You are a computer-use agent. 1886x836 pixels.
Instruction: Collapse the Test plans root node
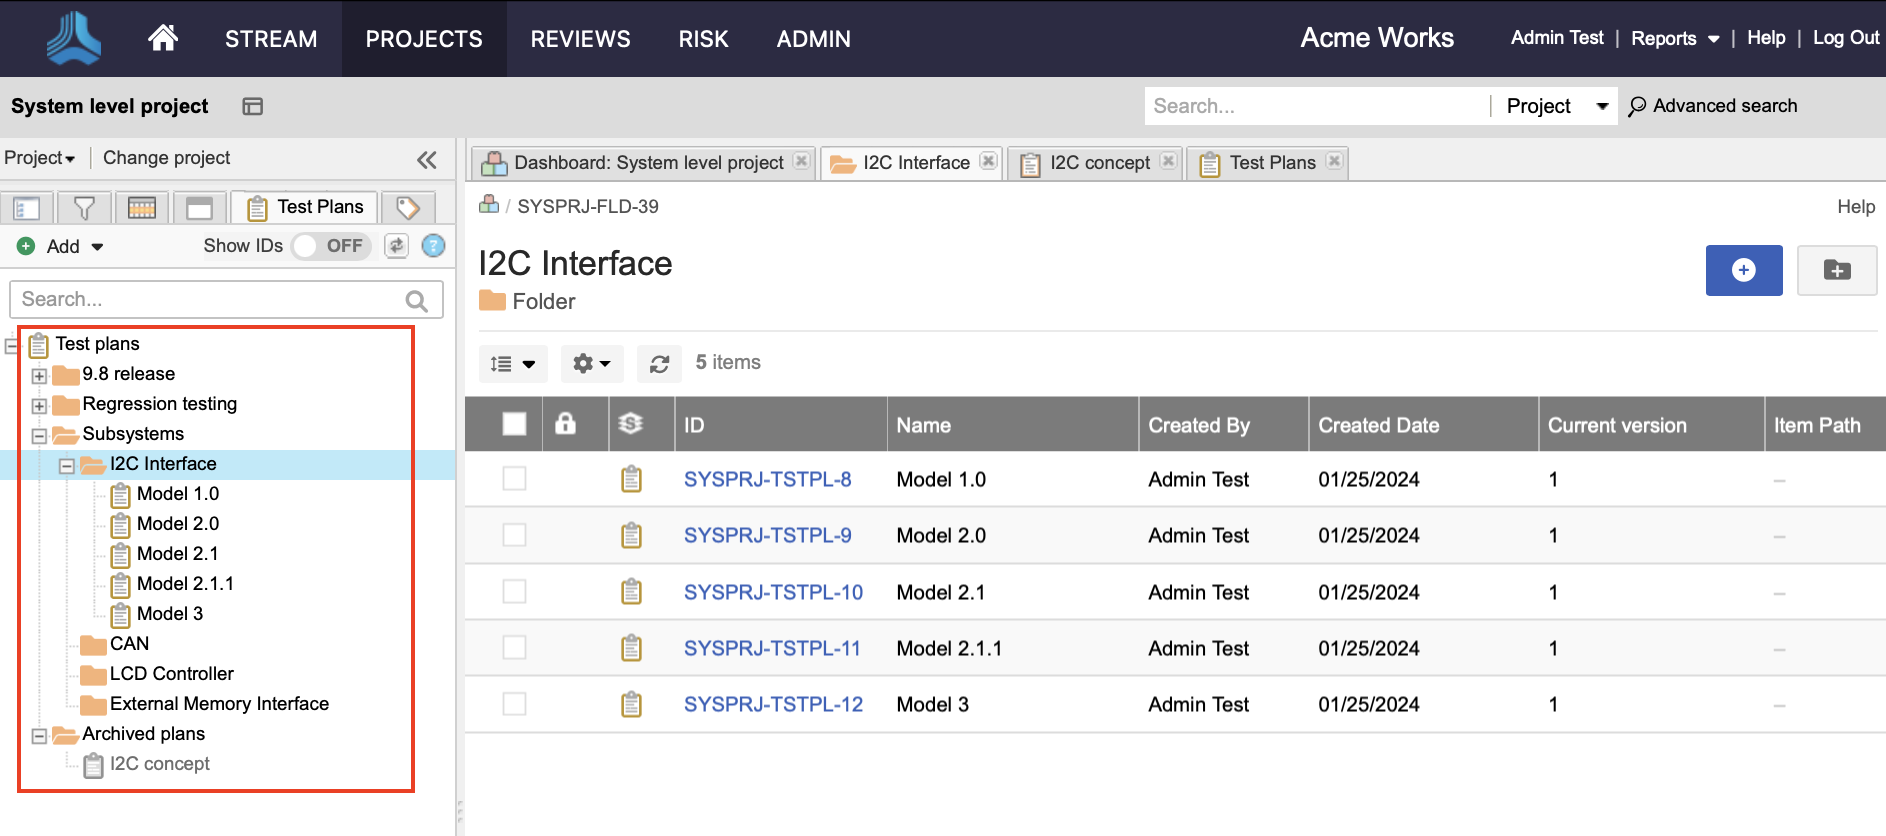tap(12, 346)
